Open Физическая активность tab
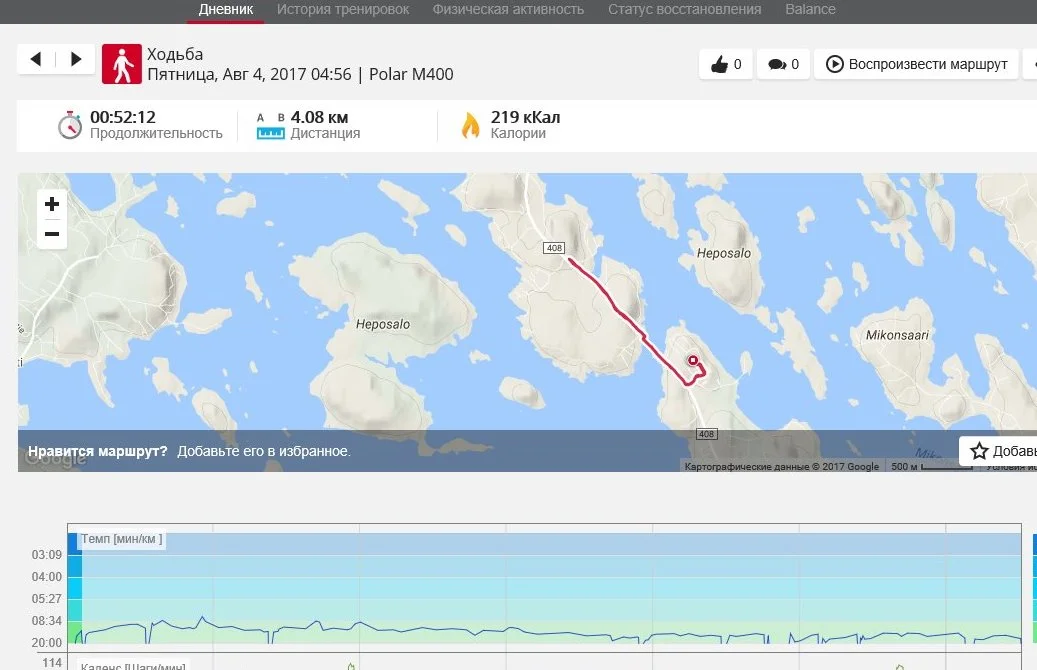The height and width of the screenshot is (670, 1037). pyautogui.click(x=508, y=10)
